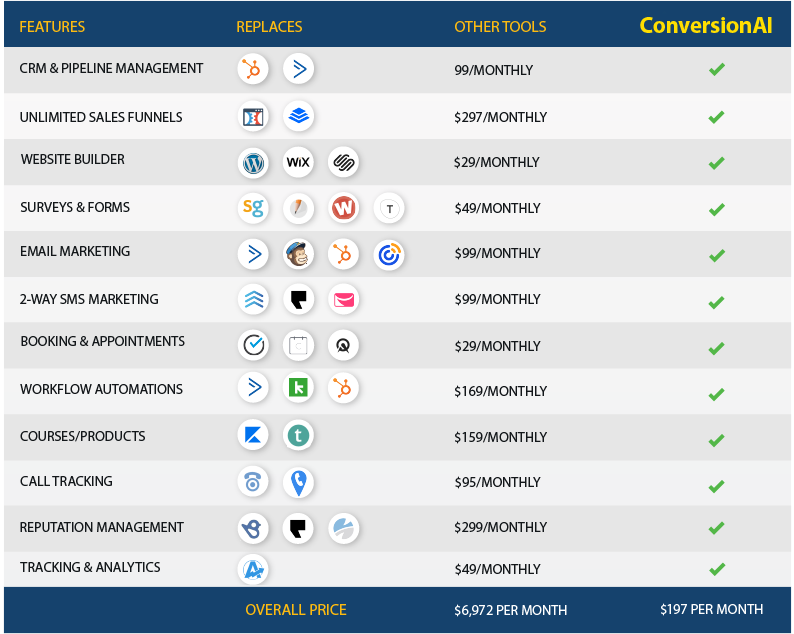Image resolution: width=794 pixels, height=634 pixels.
Task: Click the REPLACES column header
Action: [269, 26]
